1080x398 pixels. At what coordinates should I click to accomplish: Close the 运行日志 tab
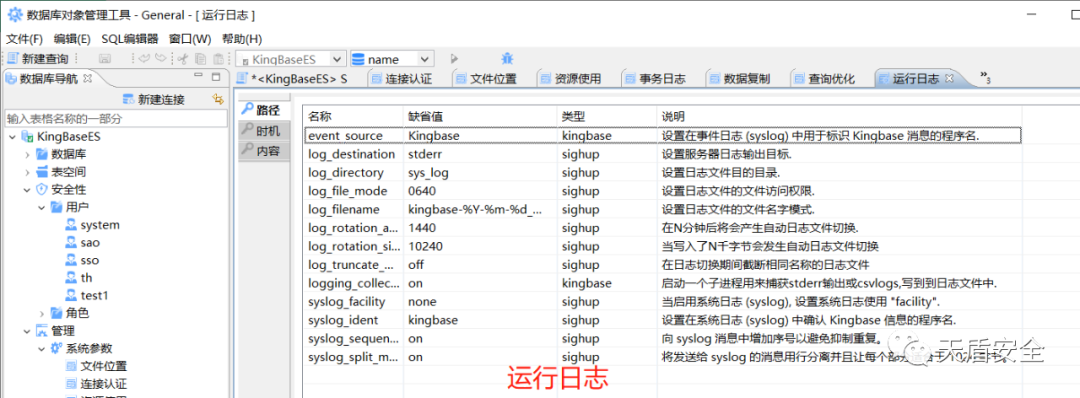pos(949,78)
